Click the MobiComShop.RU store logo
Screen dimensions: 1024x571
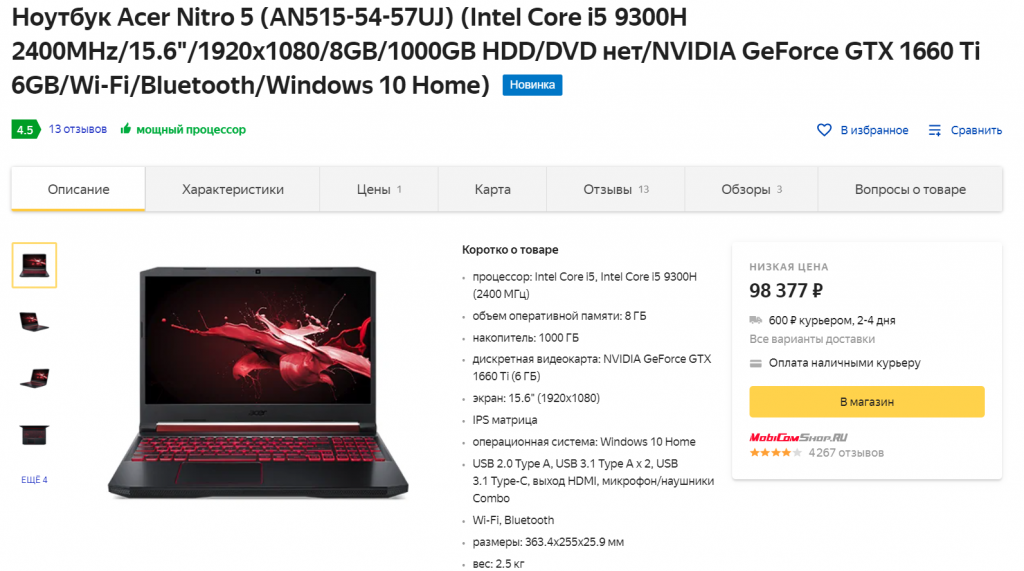coord(798,437)
